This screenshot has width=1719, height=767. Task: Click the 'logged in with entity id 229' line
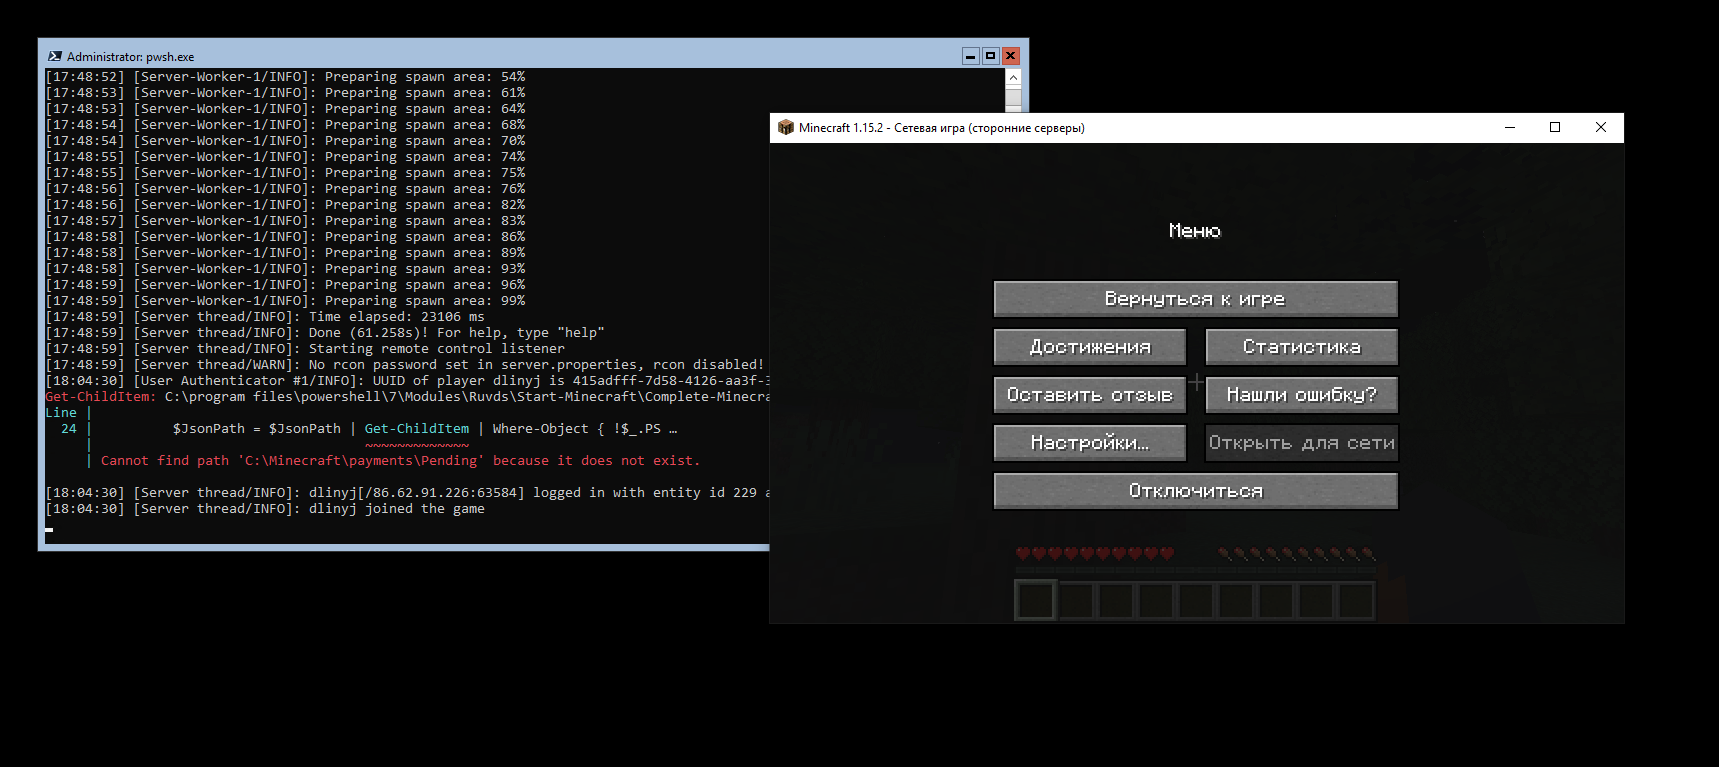[407, 493]
